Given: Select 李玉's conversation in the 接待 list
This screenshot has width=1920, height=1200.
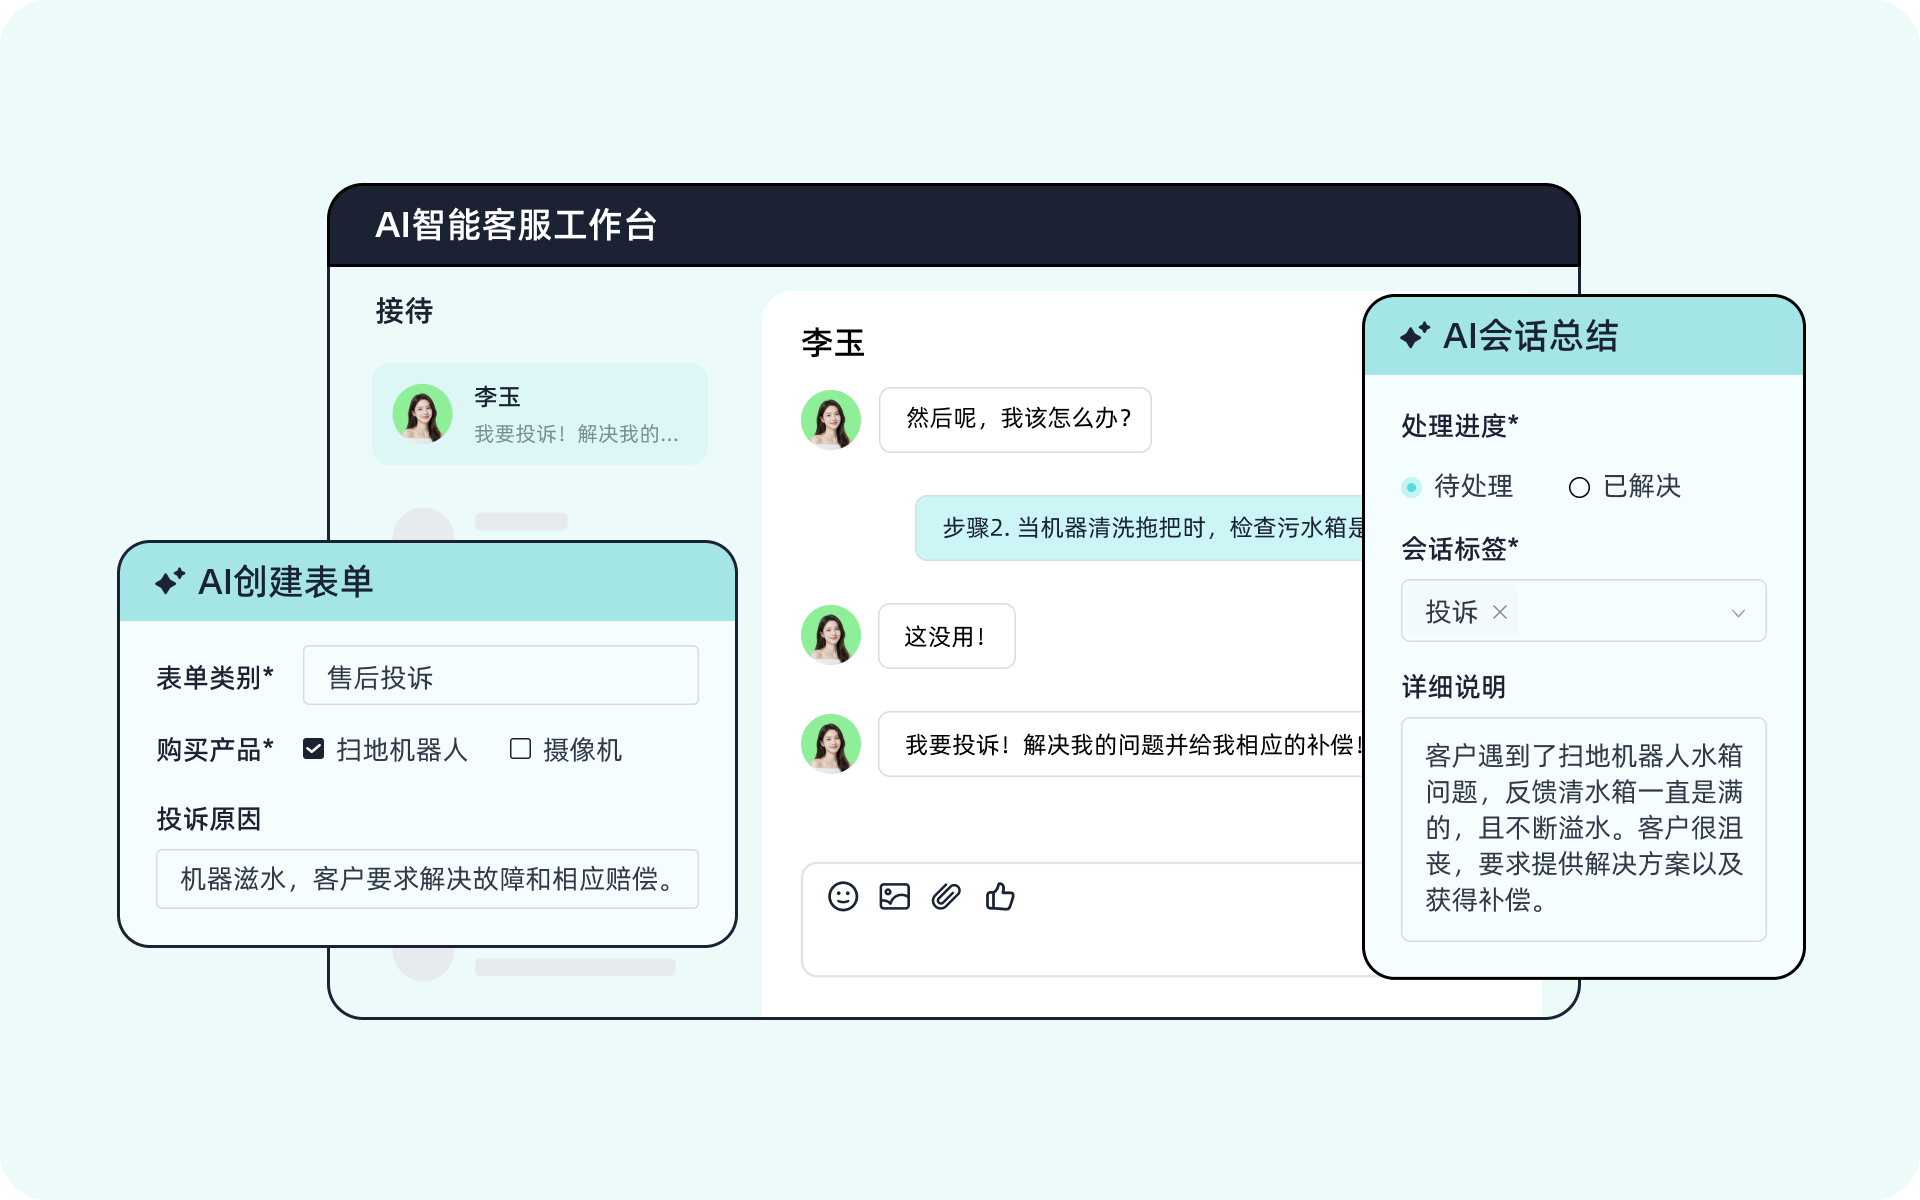Looking at the screenshot, I should tap(539, 413).
